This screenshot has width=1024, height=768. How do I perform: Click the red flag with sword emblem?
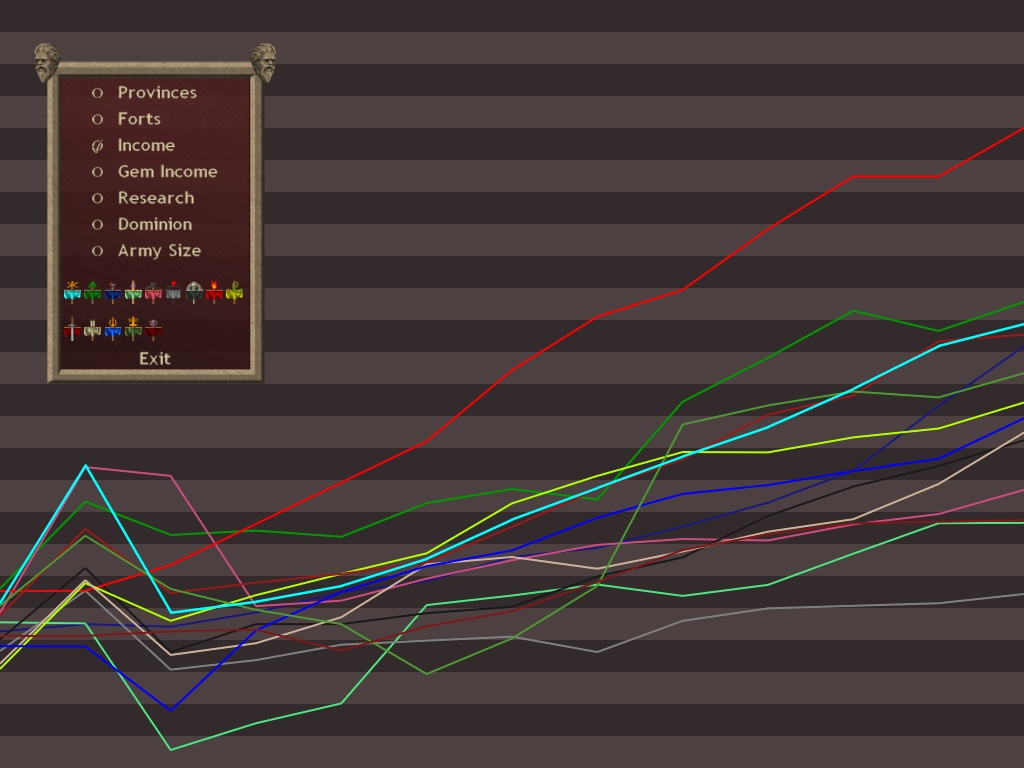[72, 328]
